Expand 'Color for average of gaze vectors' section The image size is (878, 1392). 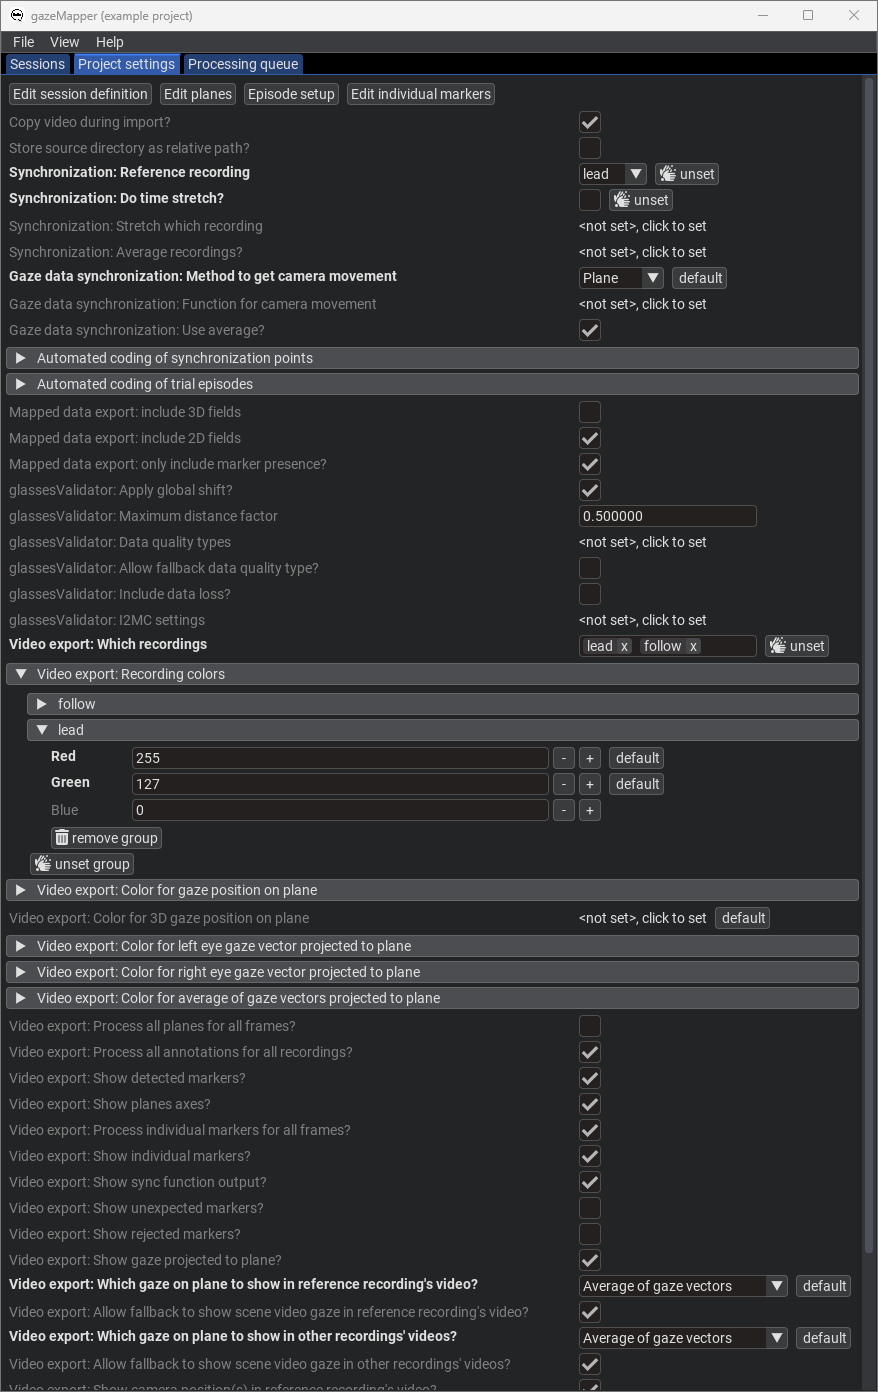(432, 998)
